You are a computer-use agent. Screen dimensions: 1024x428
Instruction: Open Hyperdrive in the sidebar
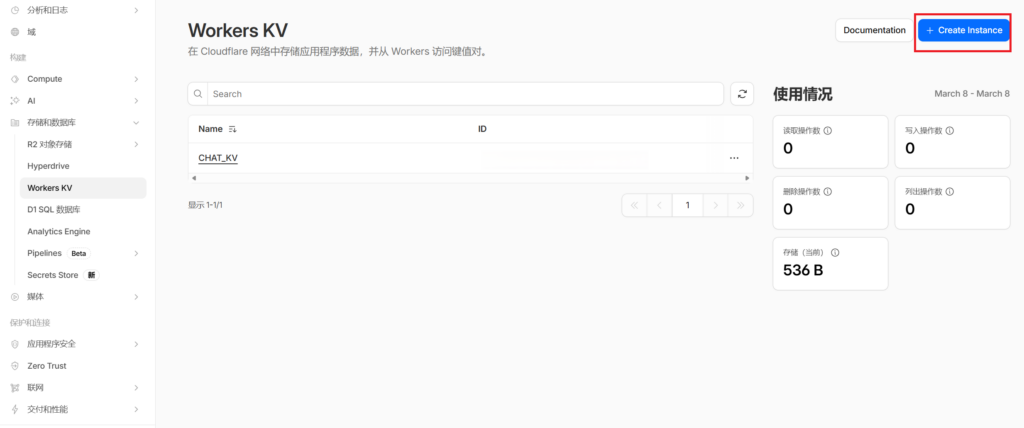tap(48, 166)
